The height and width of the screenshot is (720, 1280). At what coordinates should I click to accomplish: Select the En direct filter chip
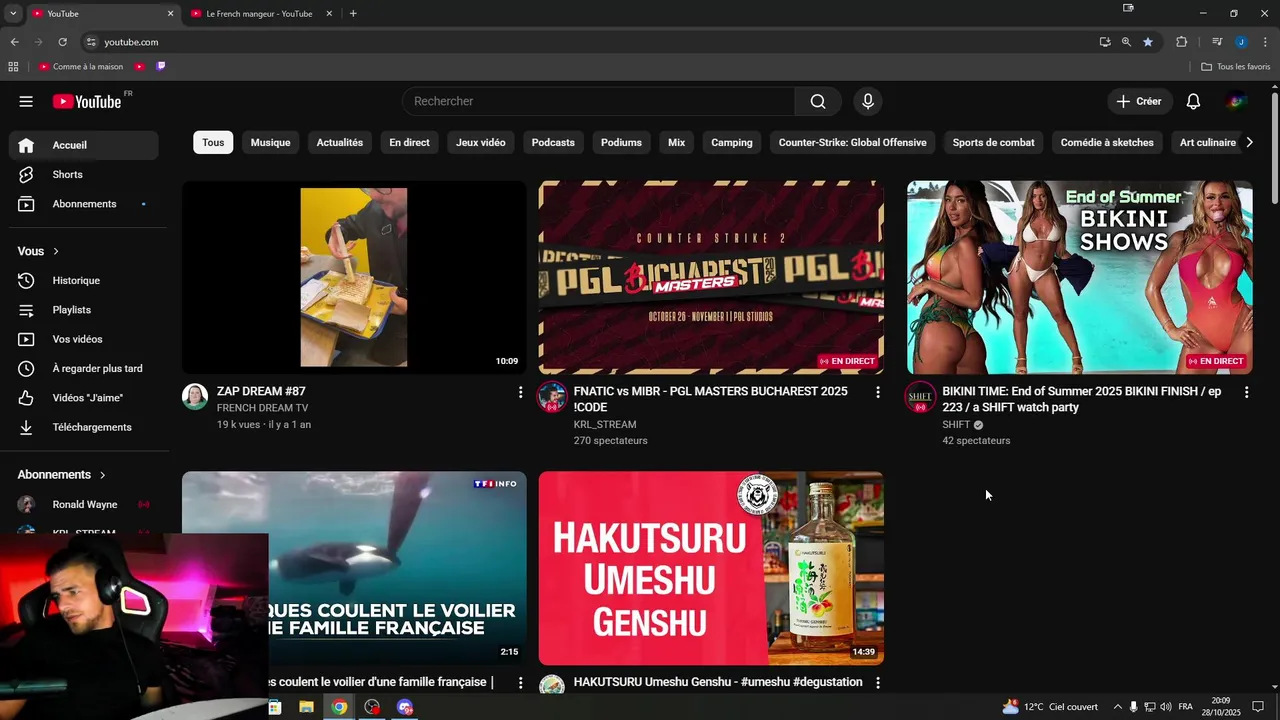coord(409,143)
